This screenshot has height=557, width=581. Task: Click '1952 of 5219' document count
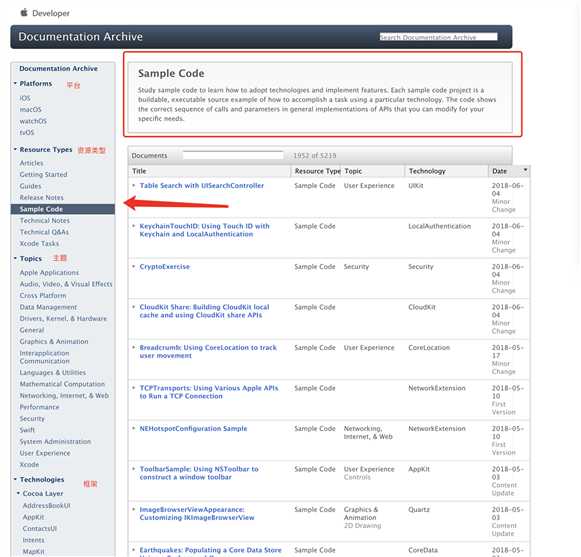(x=315, y=156)
